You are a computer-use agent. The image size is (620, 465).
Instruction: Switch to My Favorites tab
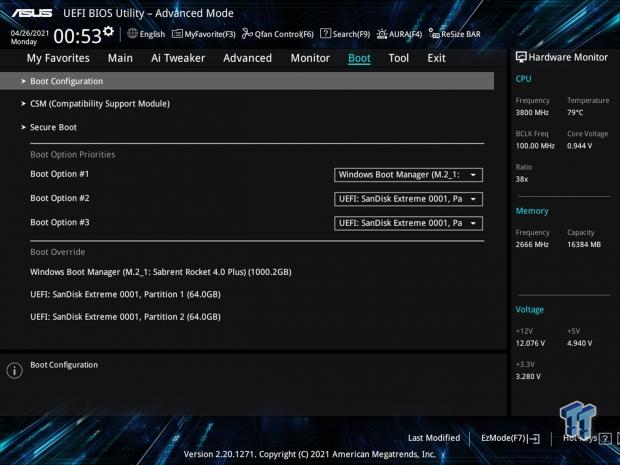(58, 58)
